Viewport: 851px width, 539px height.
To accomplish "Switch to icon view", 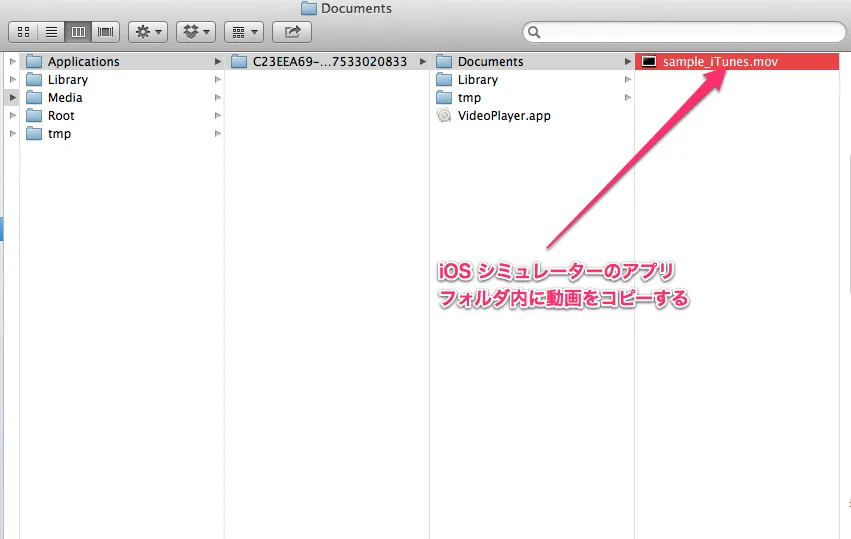I will pos(23,32).
